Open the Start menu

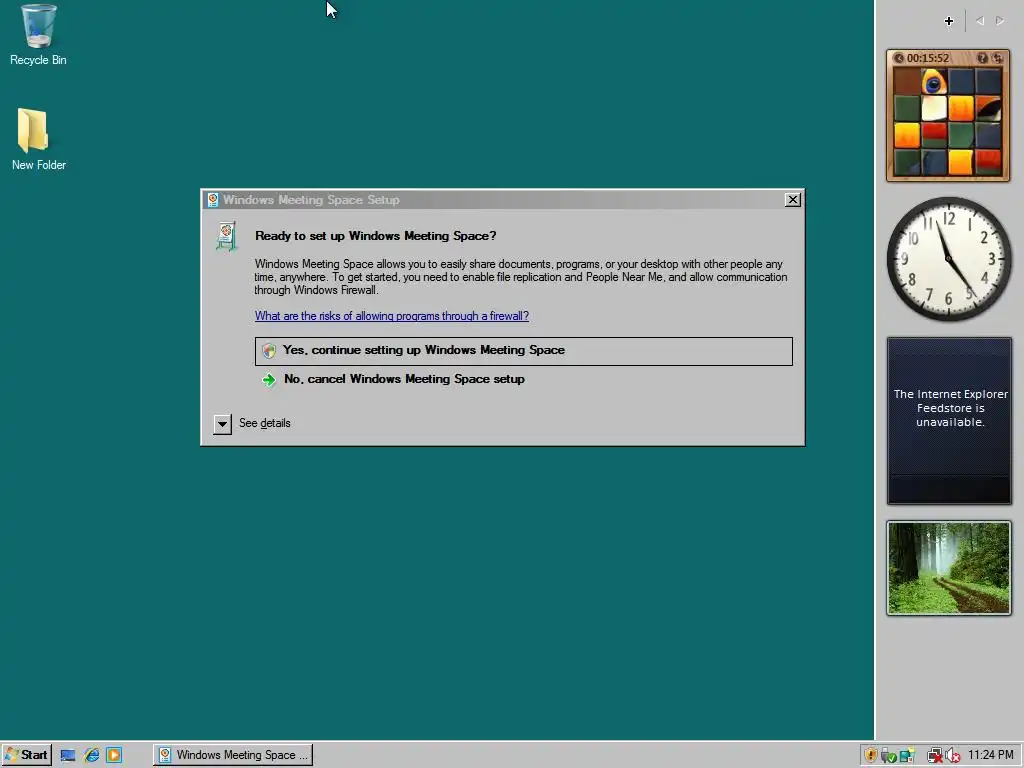[27, 755]
